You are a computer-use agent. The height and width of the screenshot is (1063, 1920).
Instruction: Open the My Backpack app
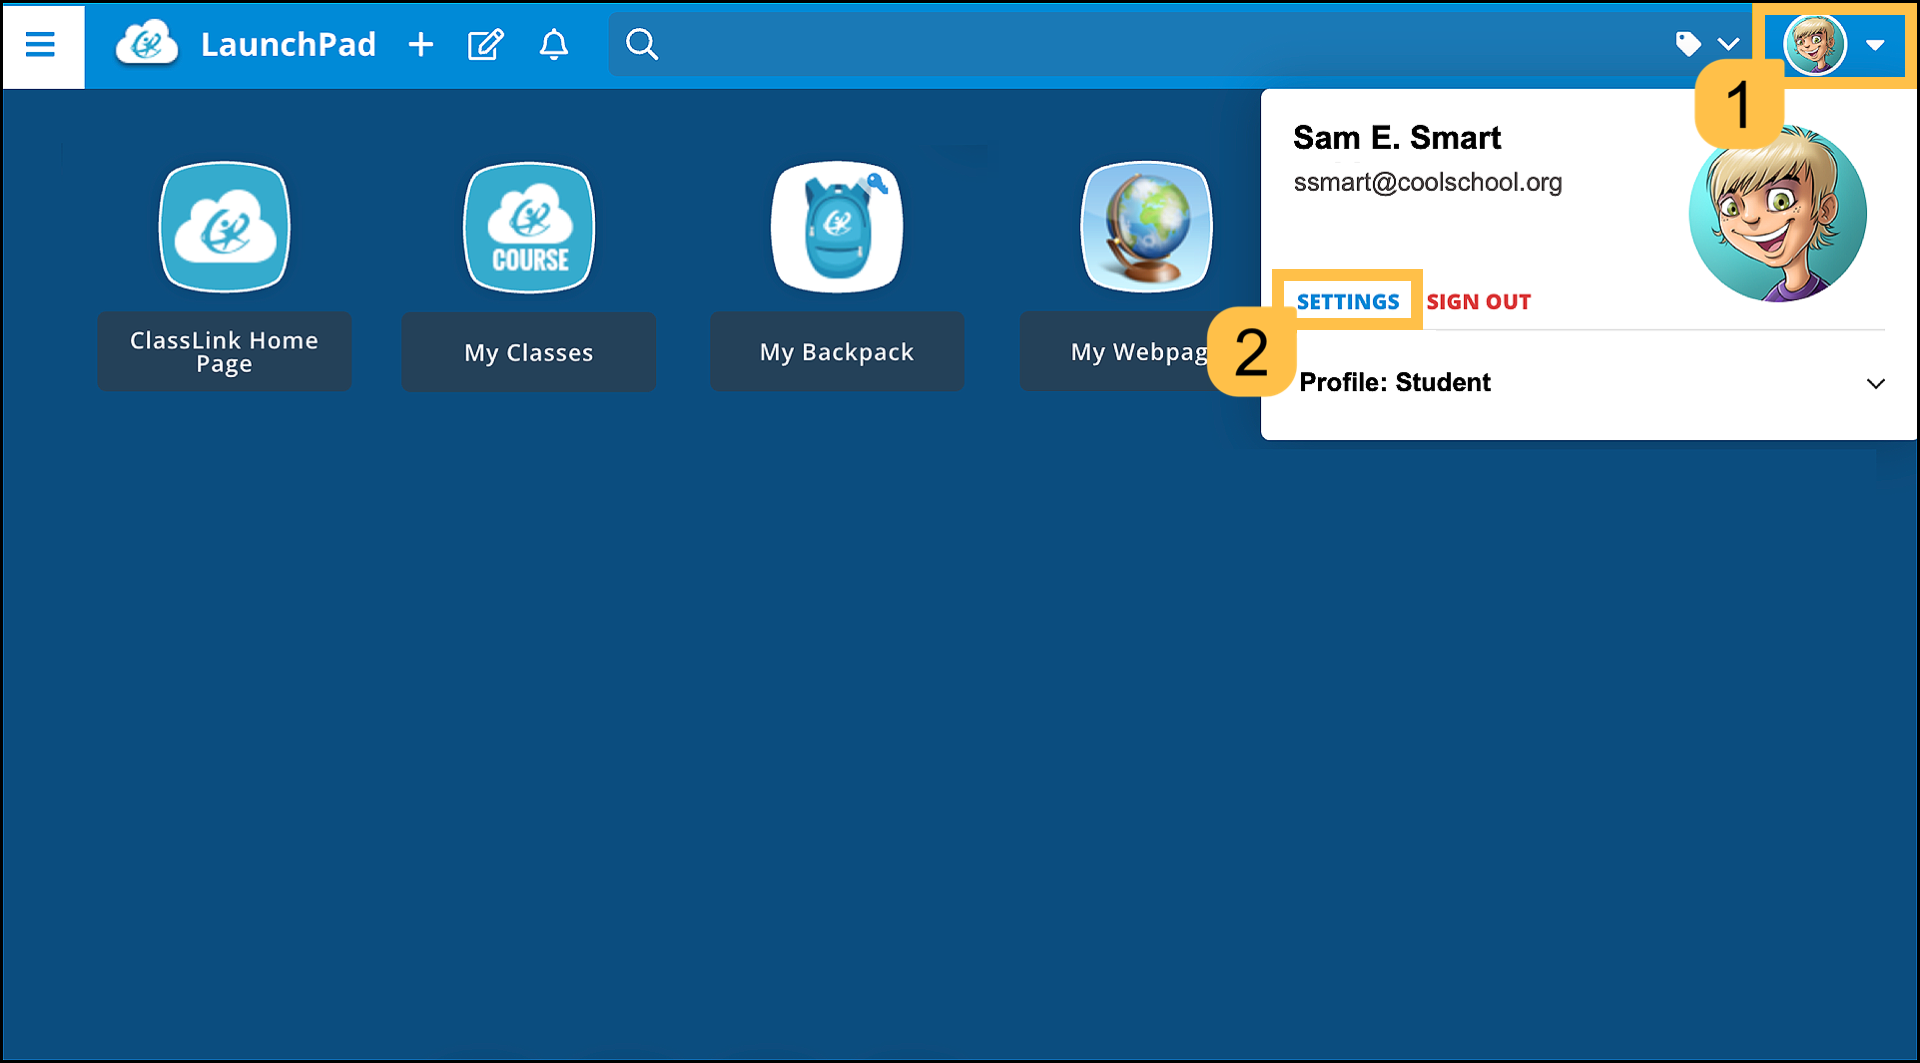point(837,227)
